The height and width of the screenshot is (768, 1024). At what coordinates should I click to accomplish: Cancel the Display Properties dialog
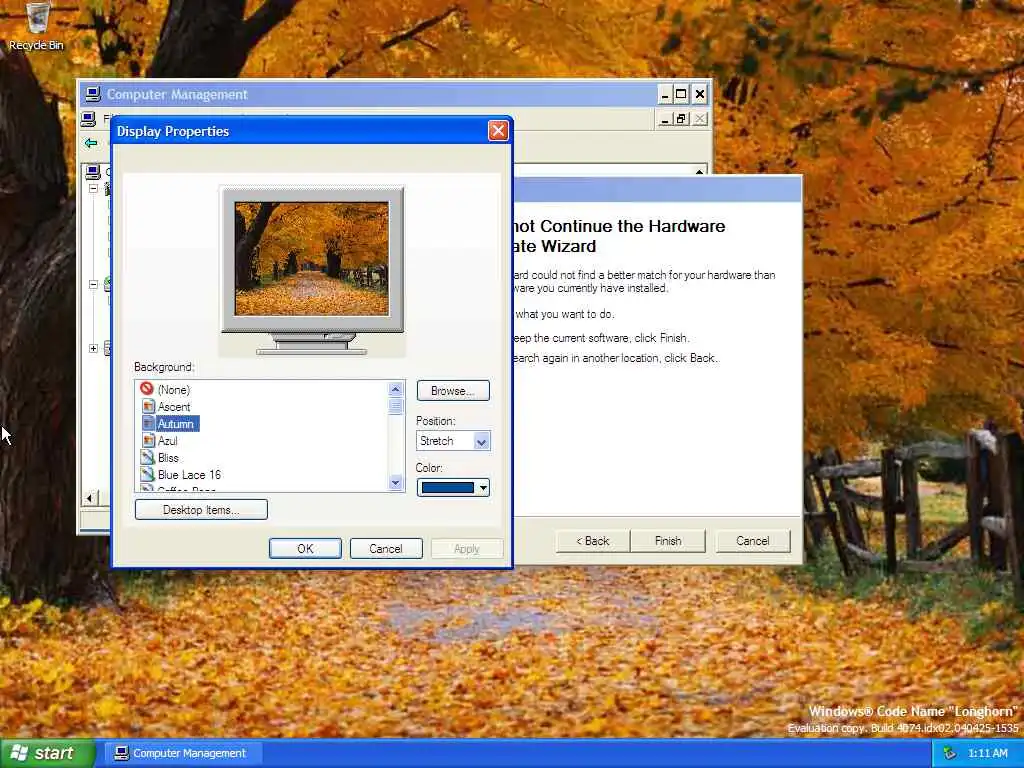coord(386,549)
